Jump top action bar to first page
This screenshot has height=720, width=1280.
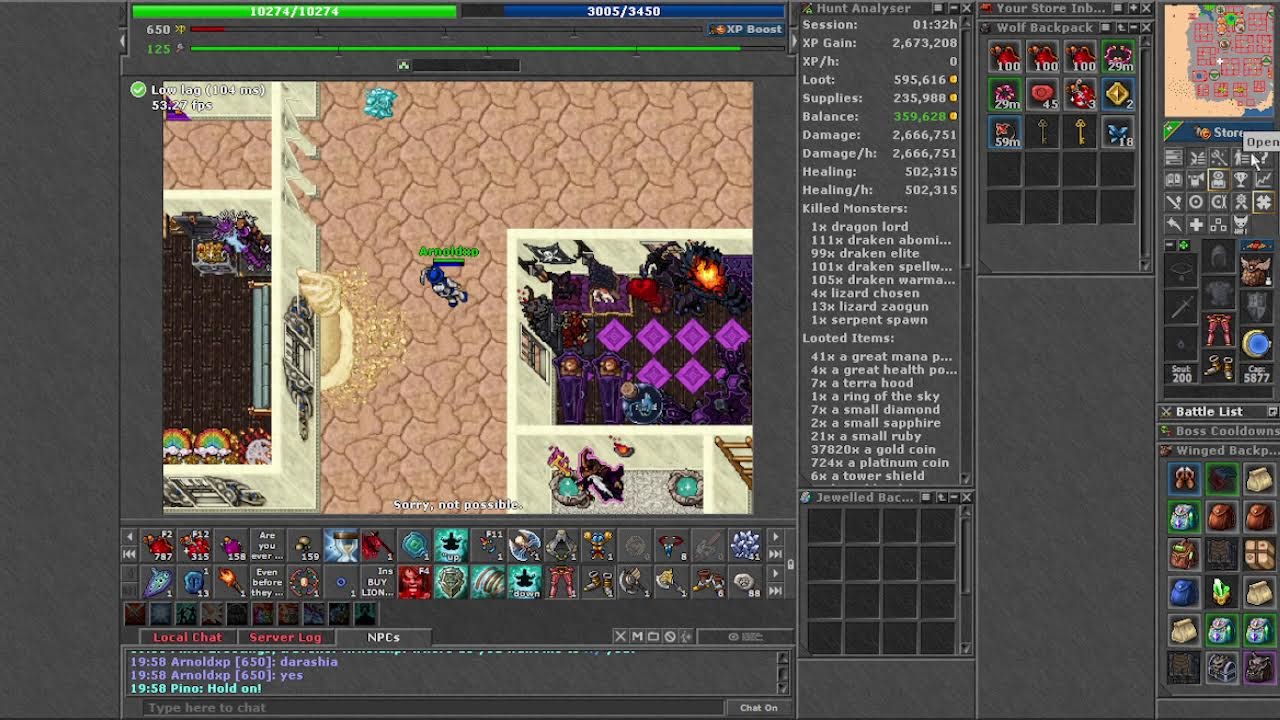(x=129, y=553)
